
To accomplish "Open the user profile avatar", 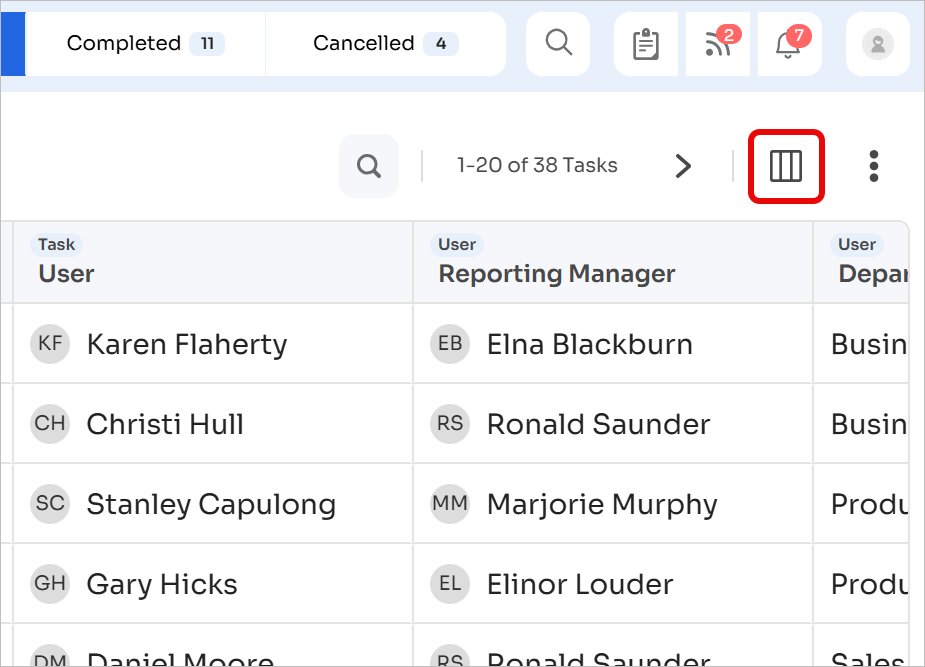I will click(878, 44).
